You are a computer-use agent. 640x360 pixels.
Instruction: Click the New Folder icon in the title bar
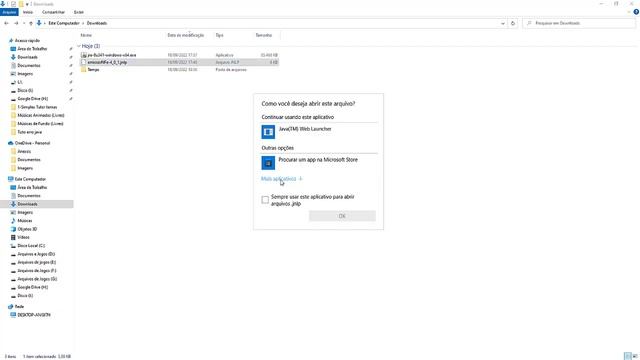pos(21,4)
